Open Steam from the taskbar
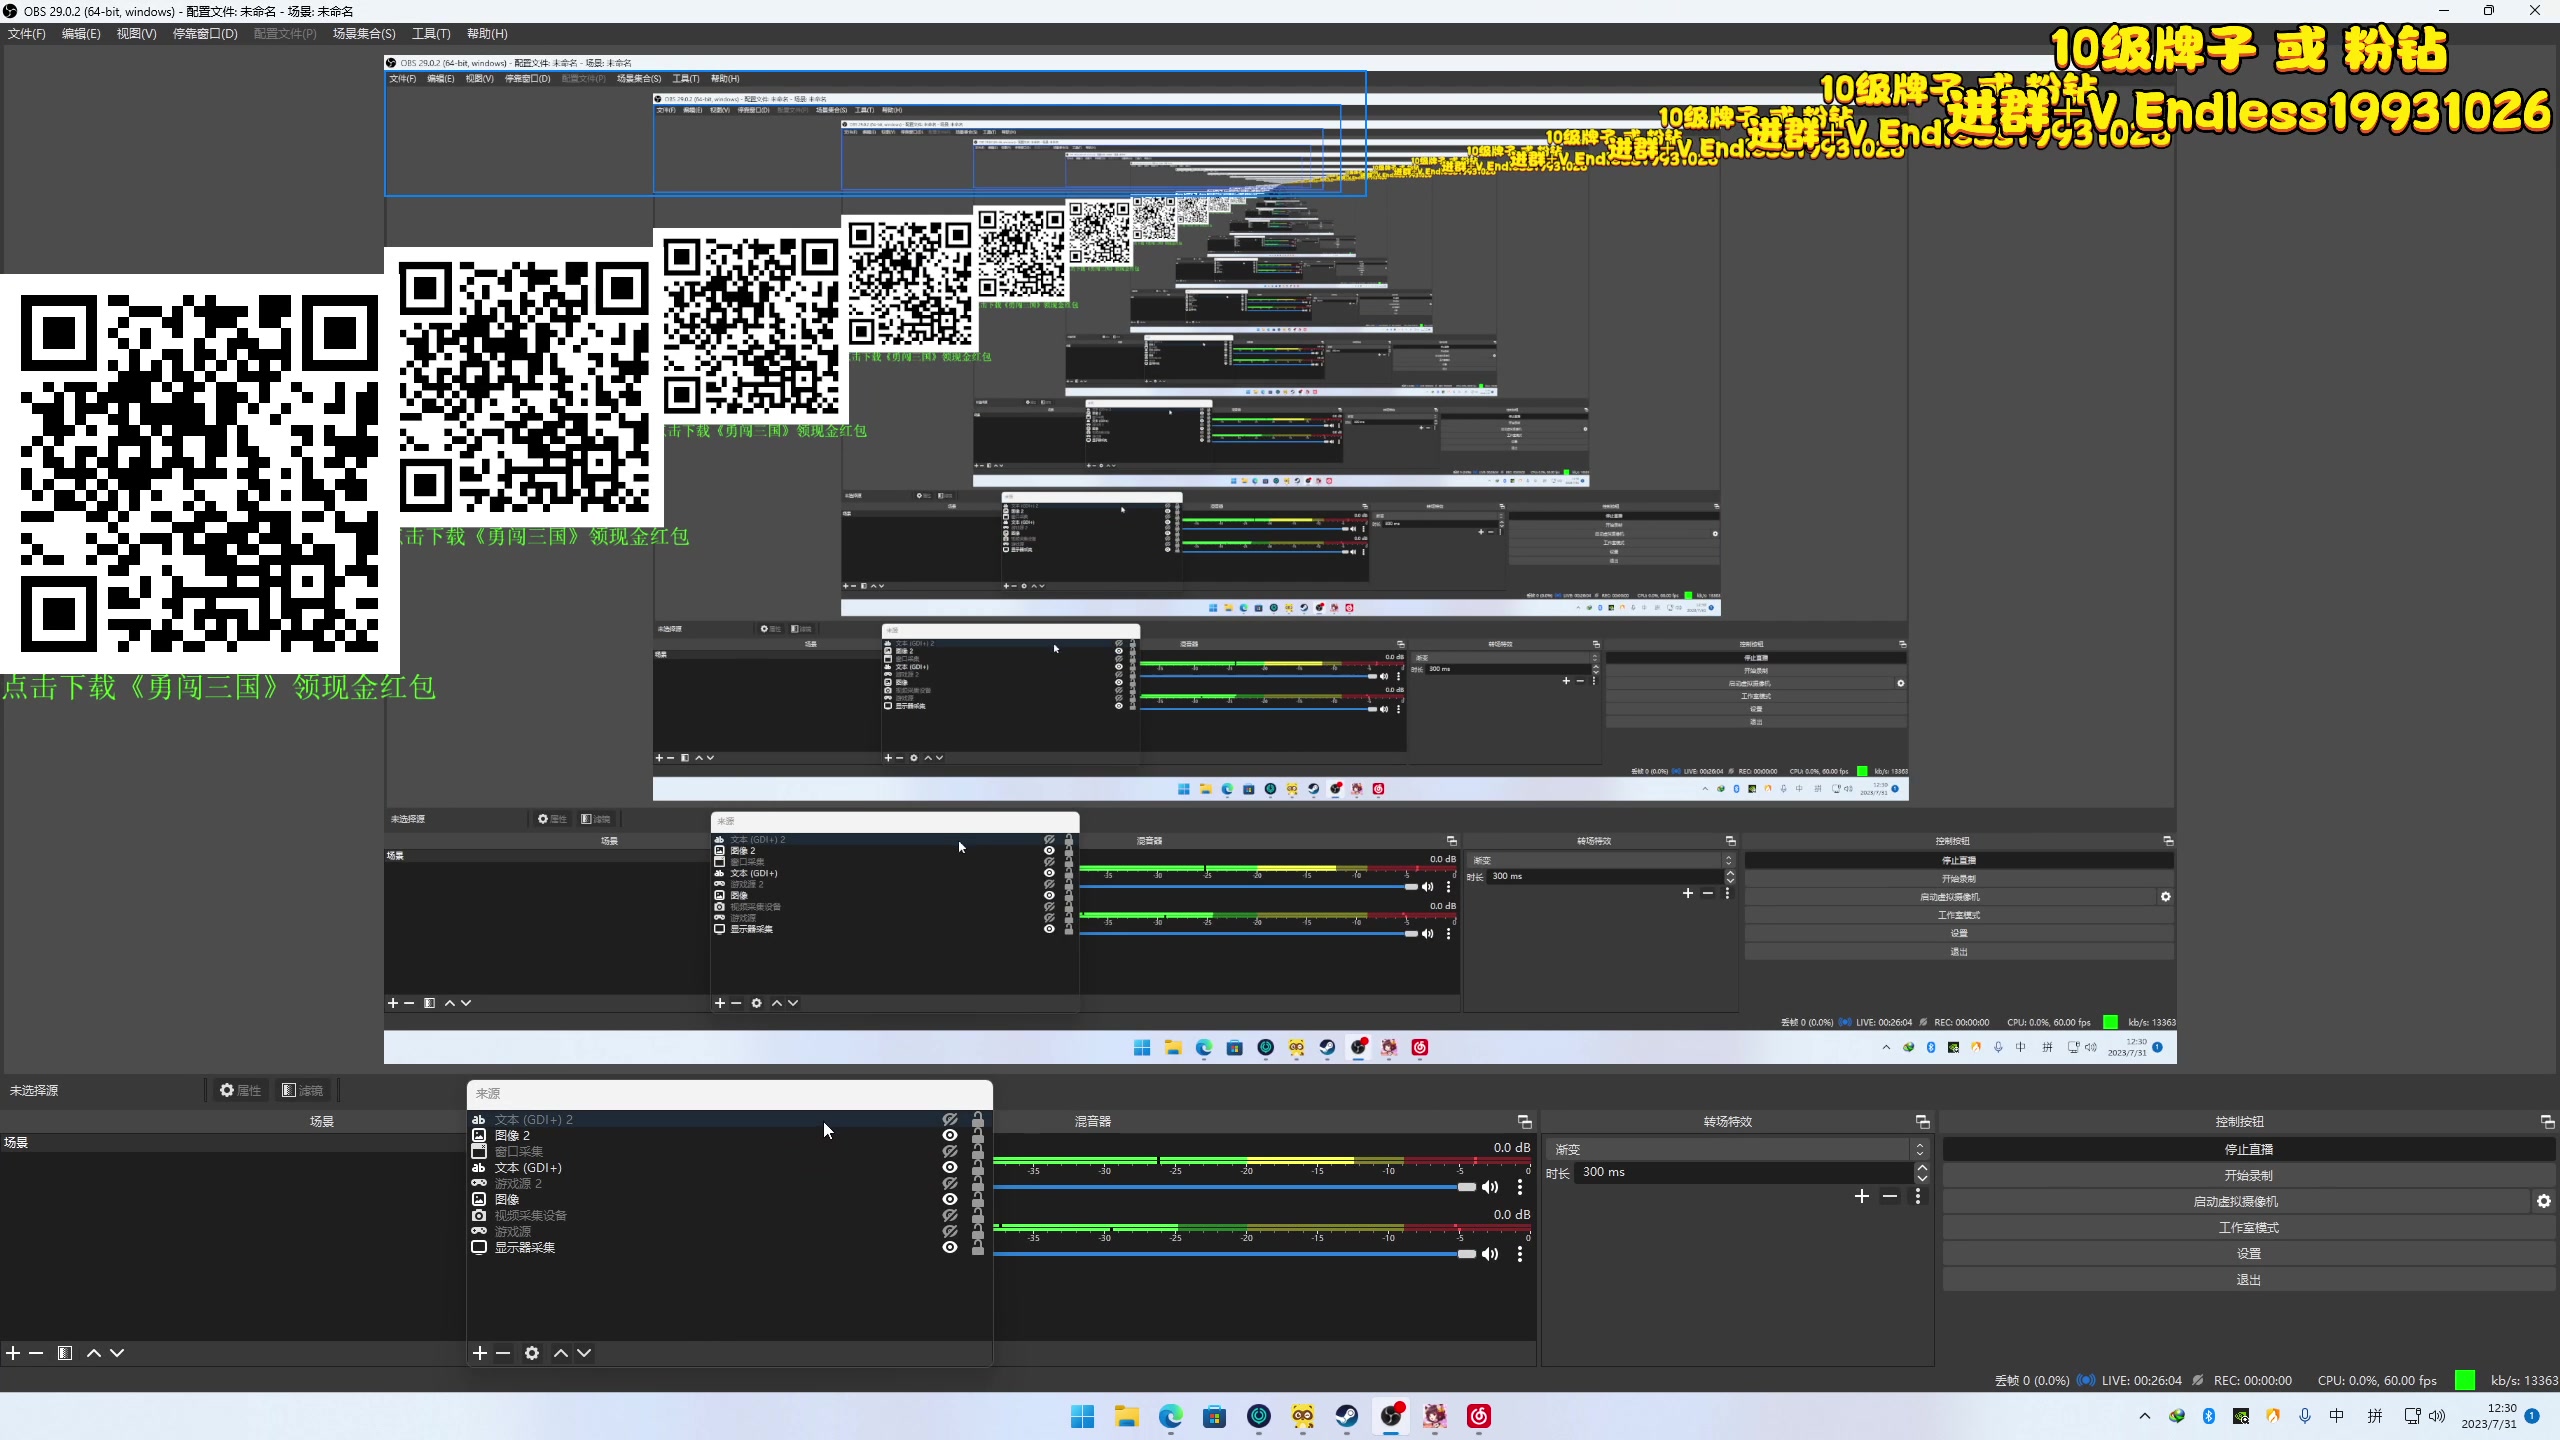 click(x=1347, y=1416)
